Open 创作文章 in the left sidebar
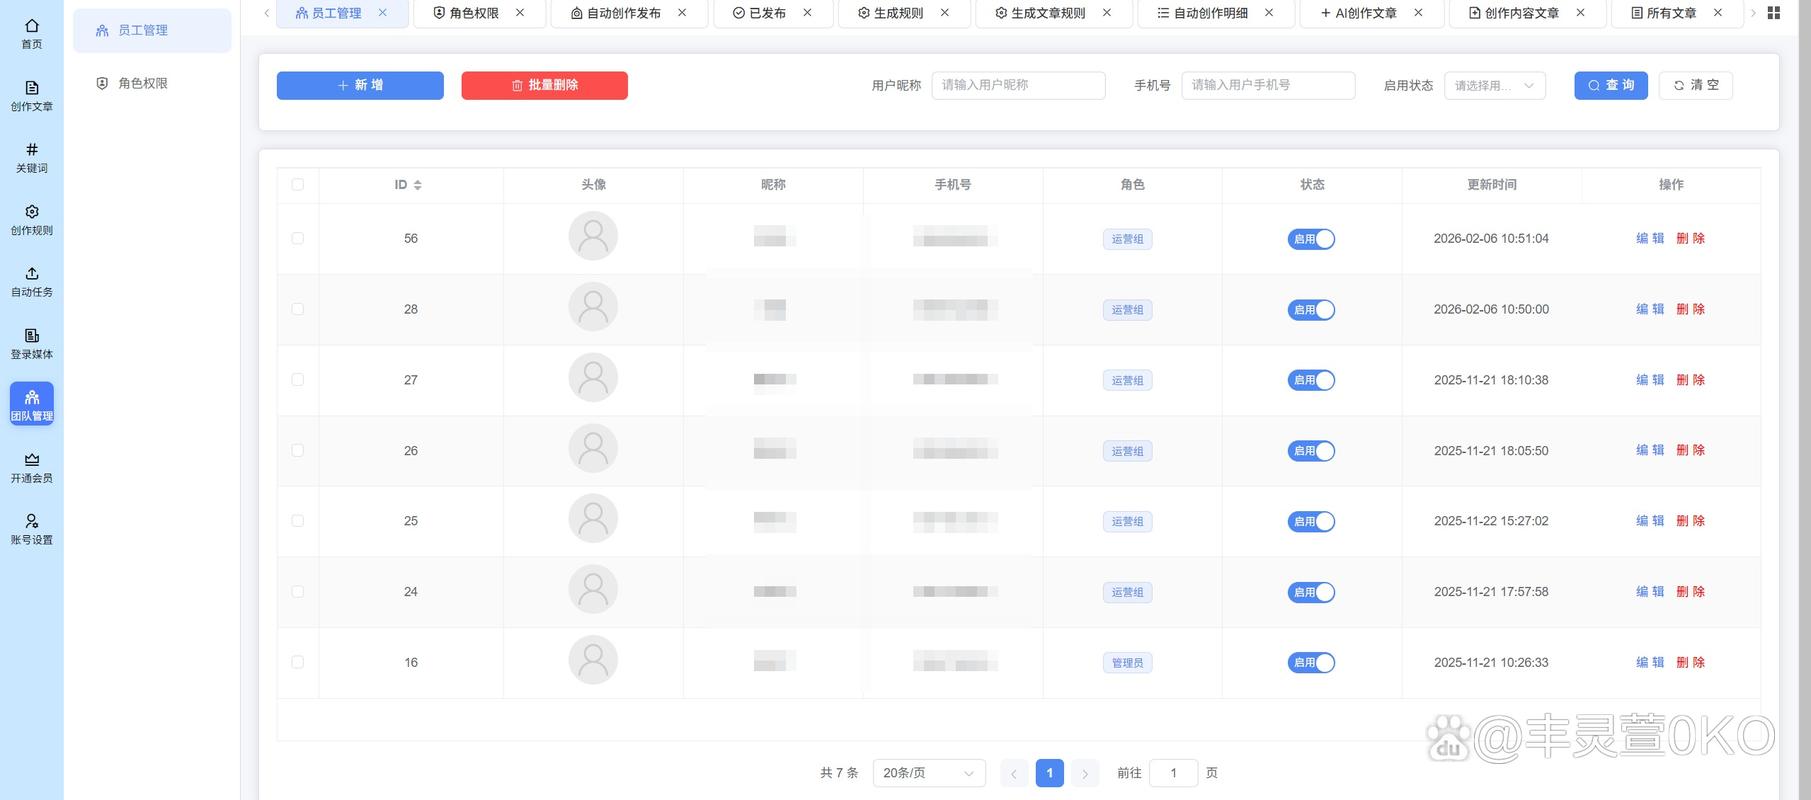 [x=32, y=96]
